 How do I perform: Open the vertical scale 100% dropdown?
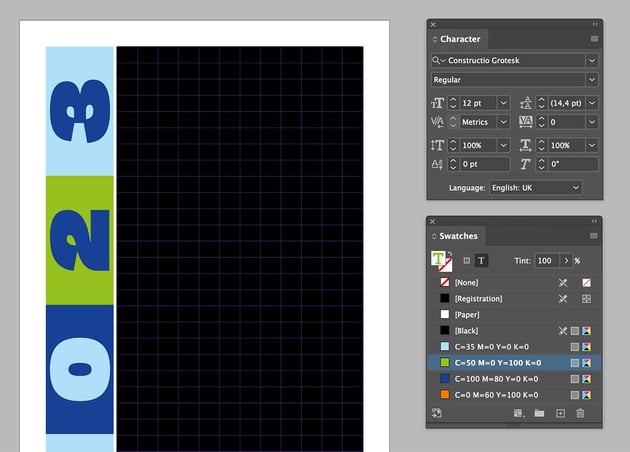[503, 145]
